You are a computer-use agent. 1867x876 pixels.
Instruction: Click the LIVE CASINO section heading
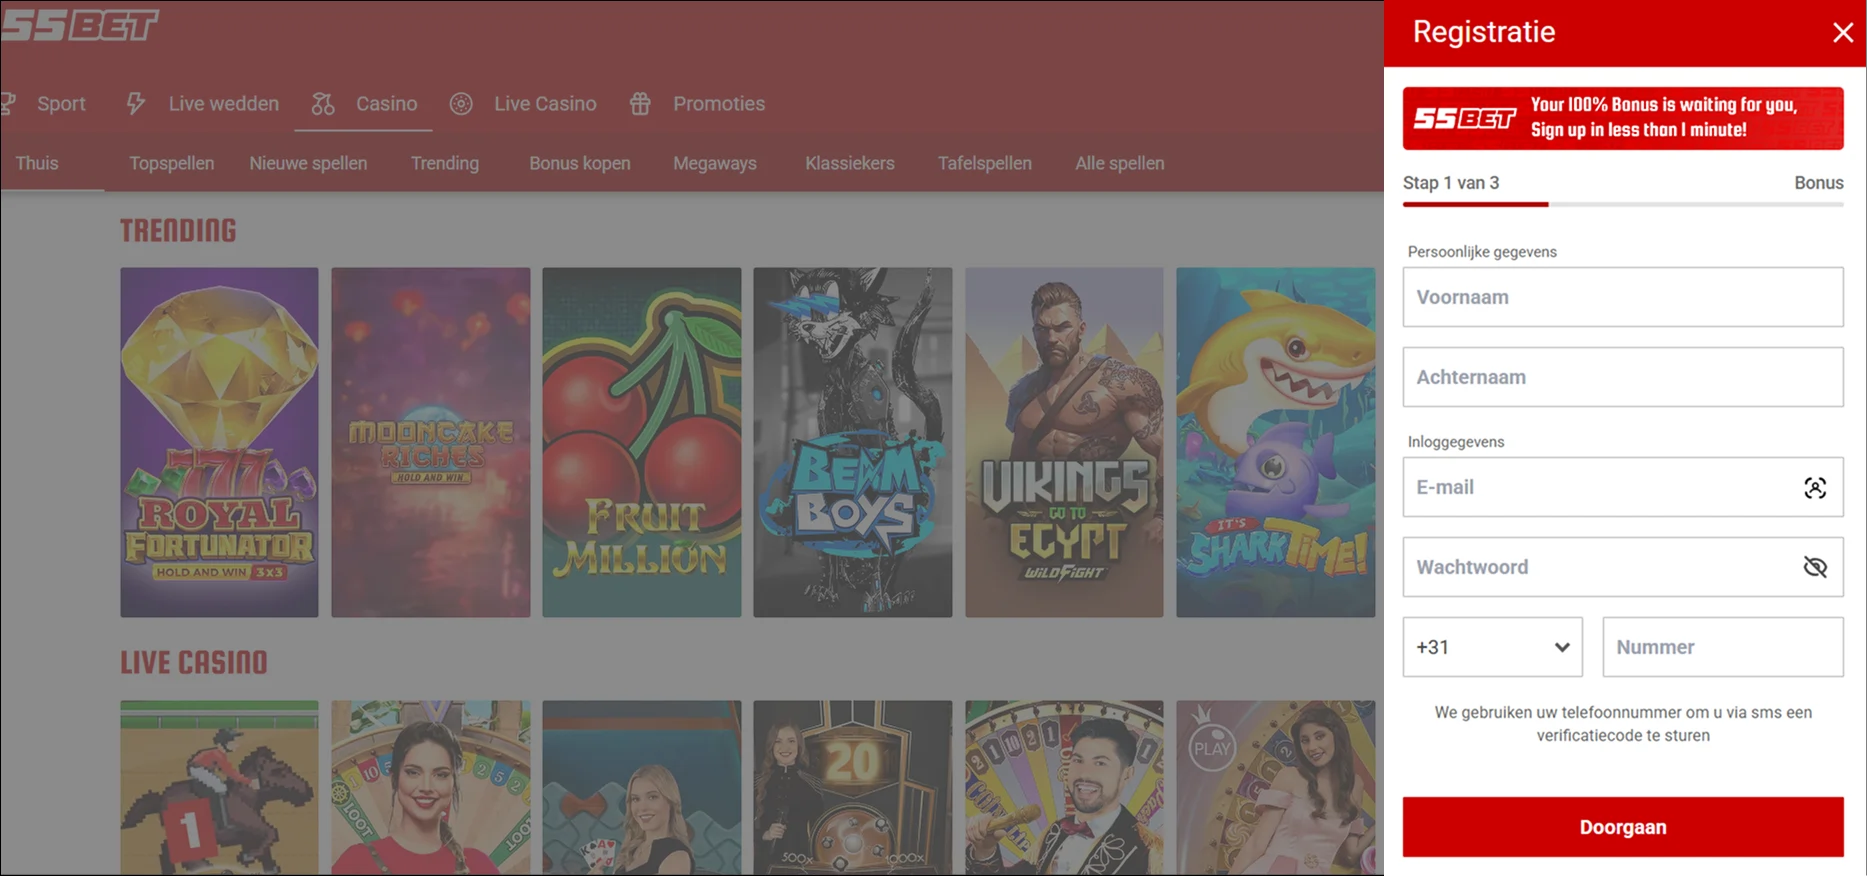point(194,663)
